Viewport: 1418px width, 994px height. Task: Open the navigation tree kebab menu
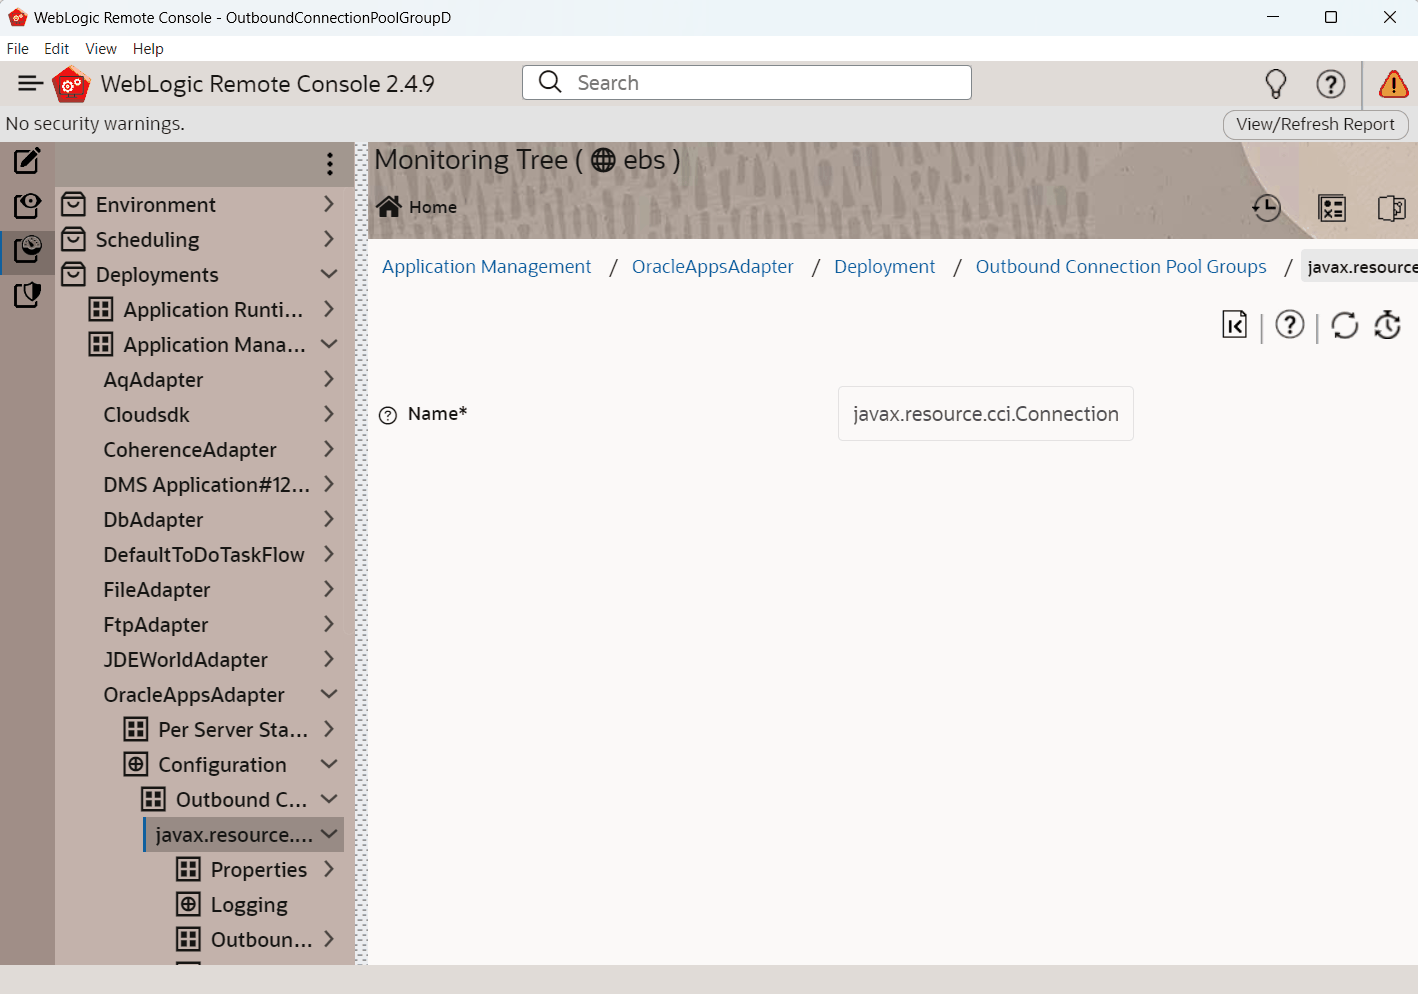330,164
